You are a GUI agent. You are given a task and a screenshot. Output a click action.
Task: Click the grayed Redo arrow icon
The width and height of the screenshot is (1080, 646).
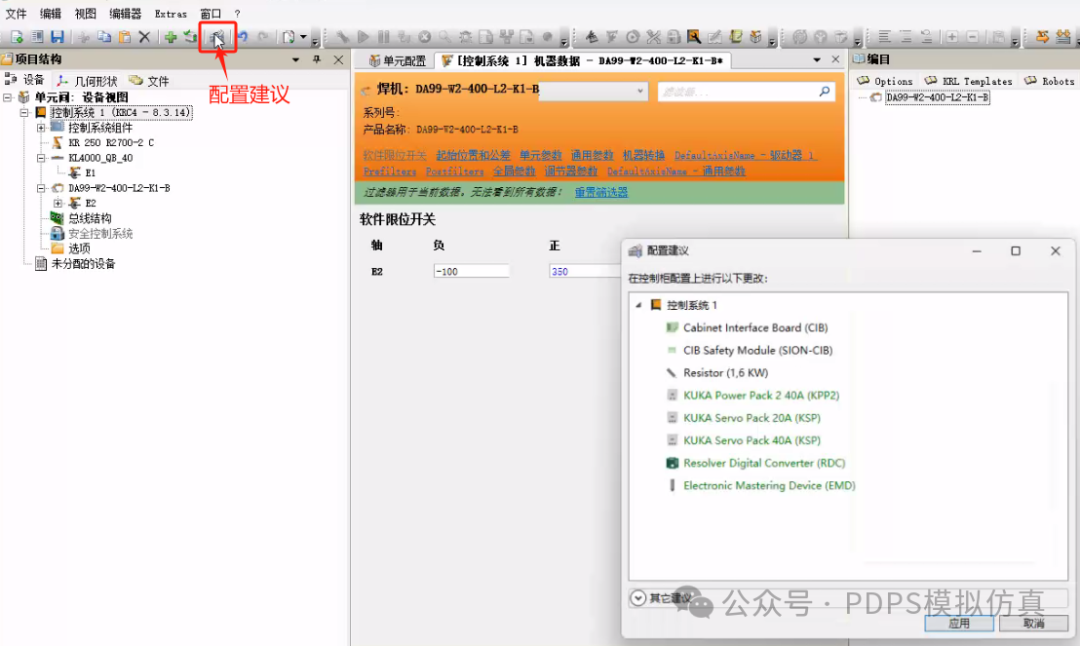point(263,37)
